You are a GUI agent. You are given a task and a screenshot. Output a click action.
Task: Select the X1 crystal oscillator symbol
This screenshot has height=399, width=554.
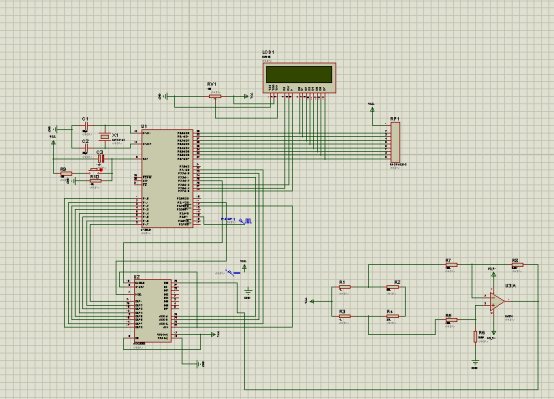point(105,136)
